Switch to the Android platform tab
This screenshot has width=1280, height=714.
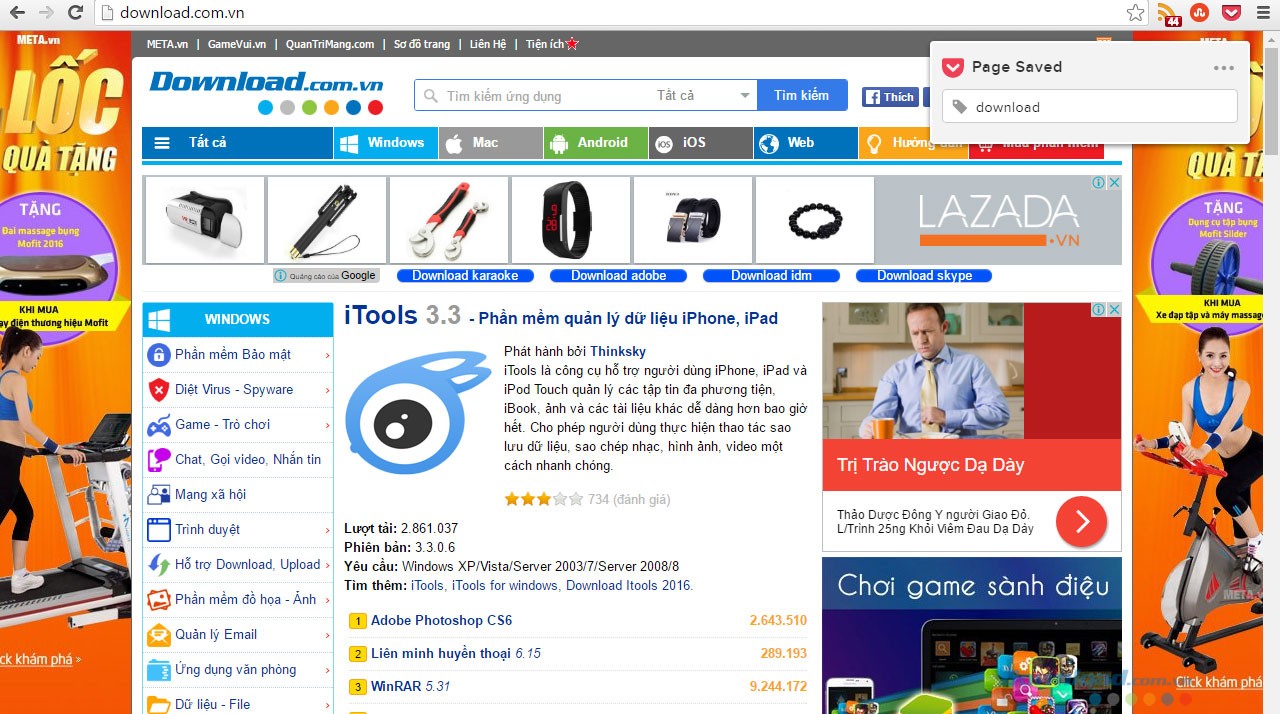[x=596, y=143]
